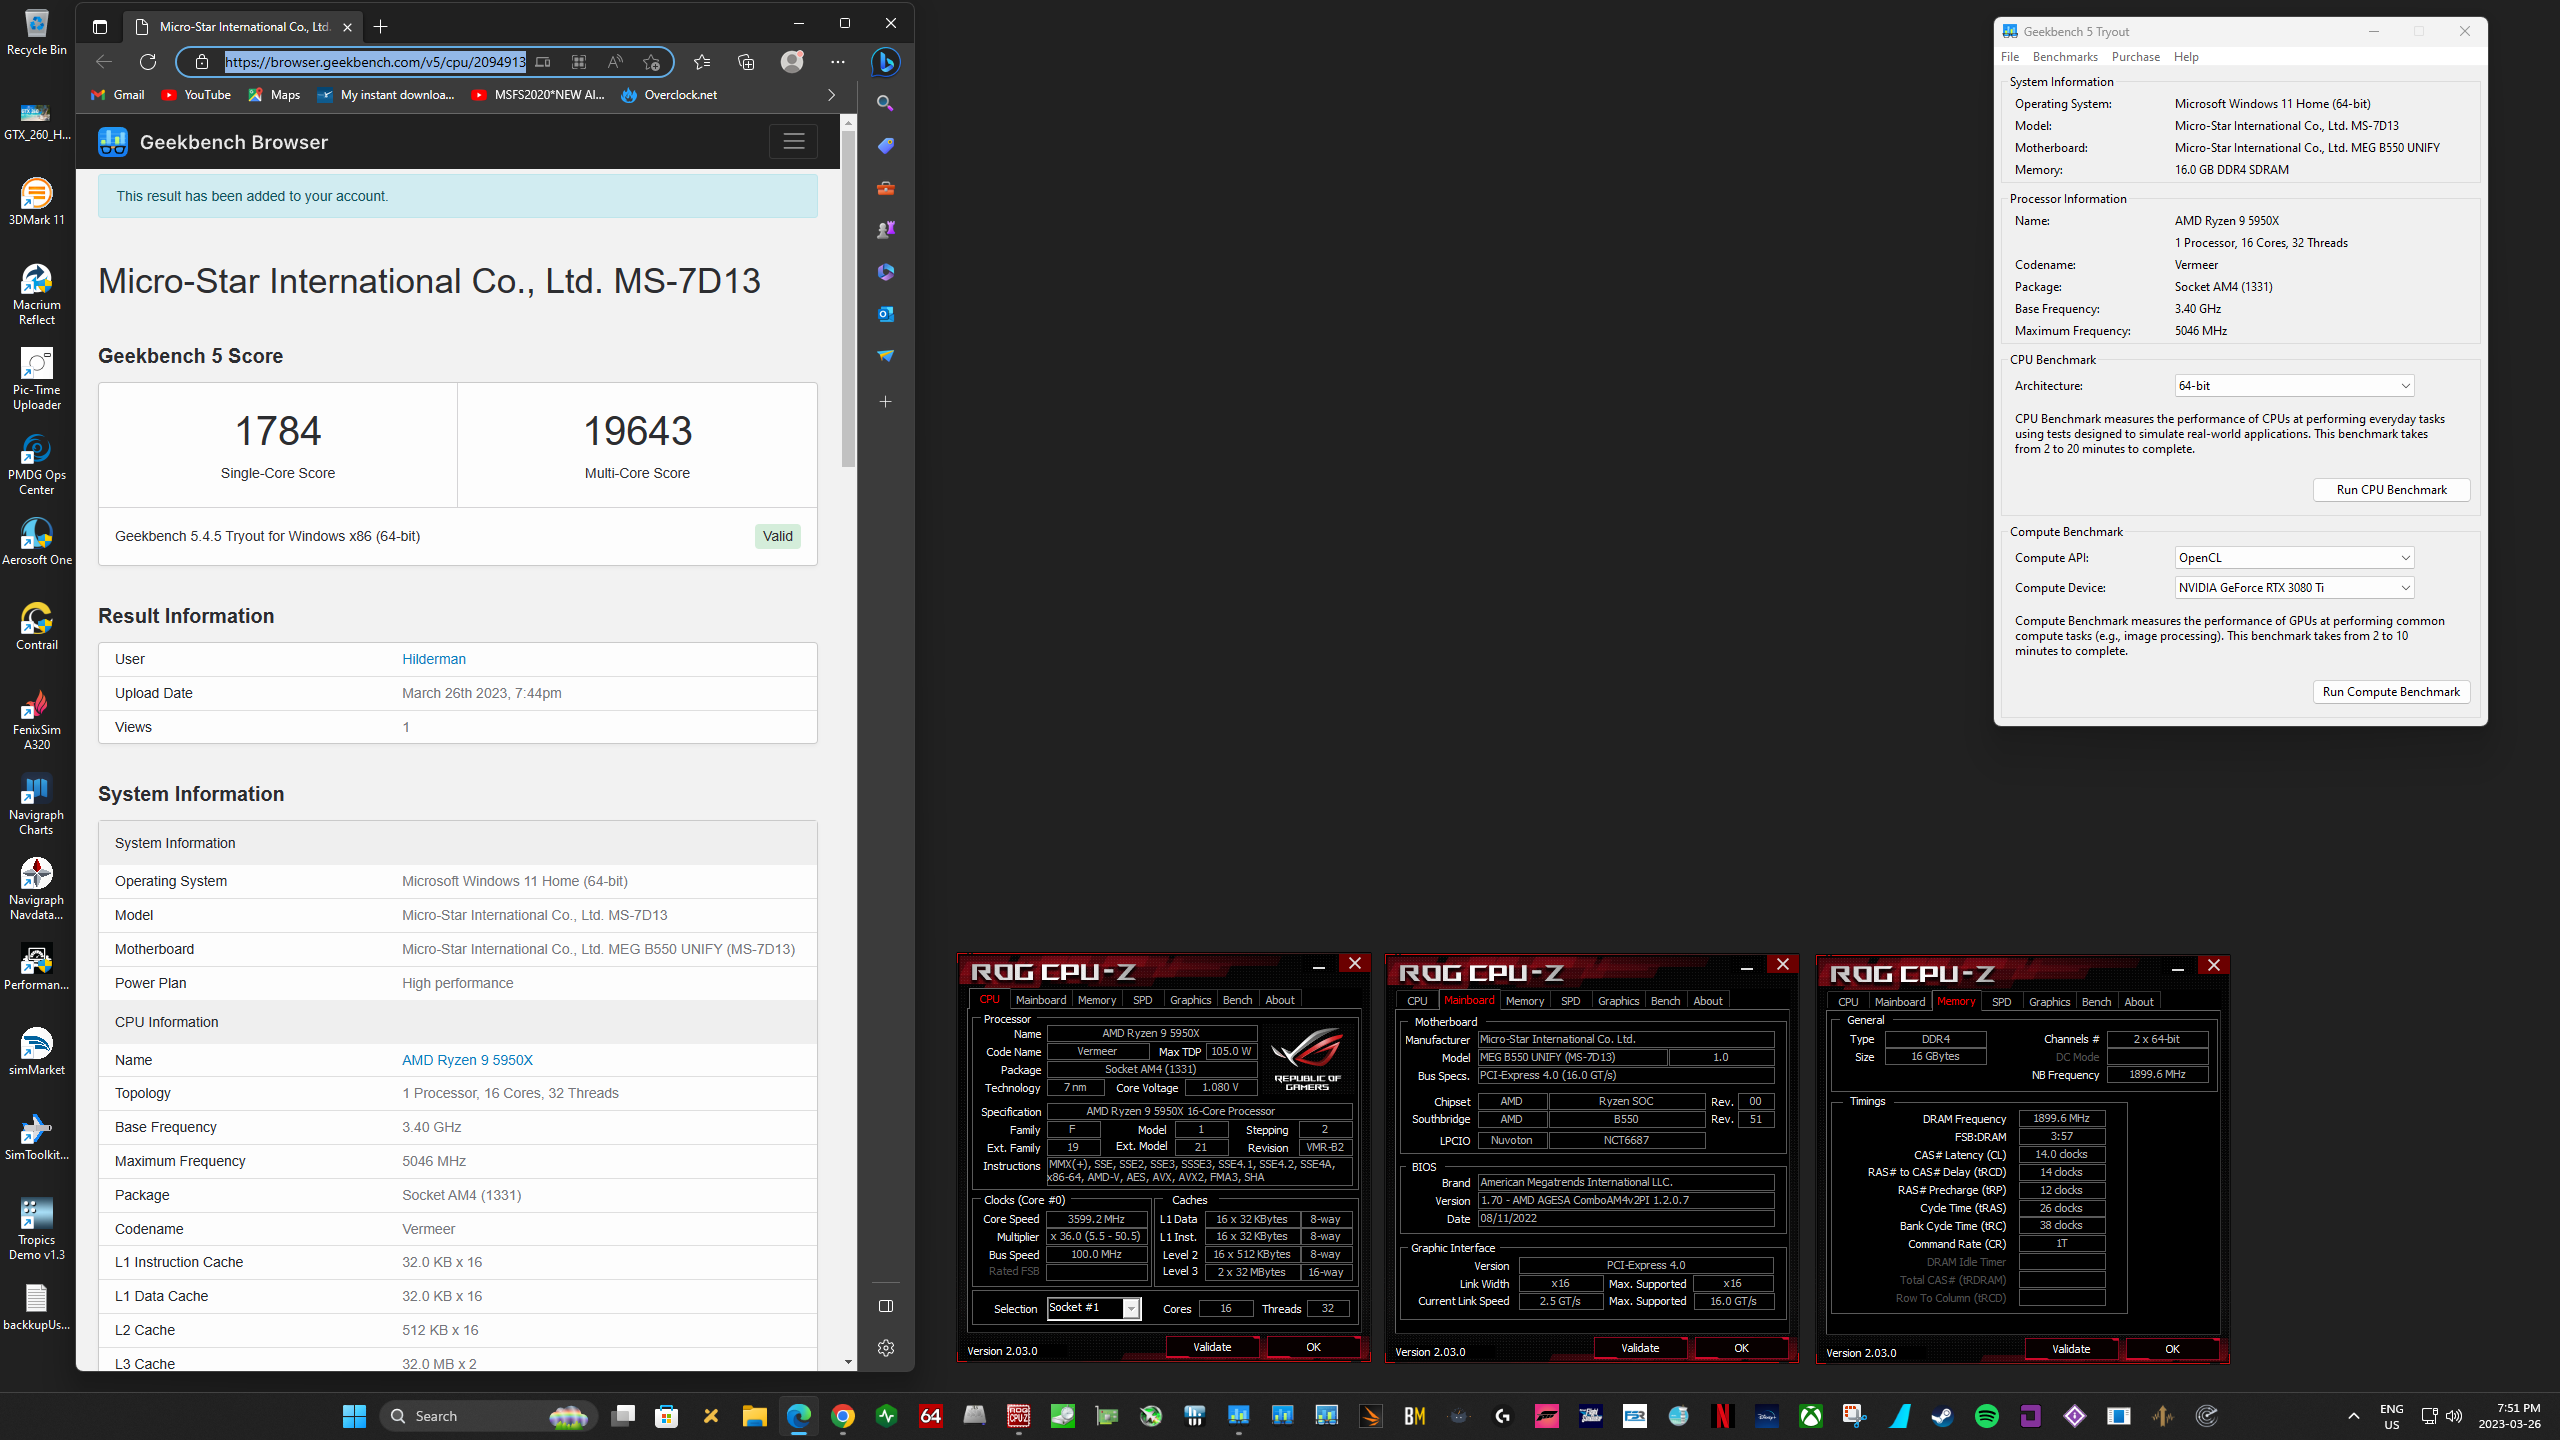The height and width of the screenshot is (1440, 2560).
Task: Open Macrium Reflect desktop shortcut
Action: pyautogui.click(x=37, y=294)
